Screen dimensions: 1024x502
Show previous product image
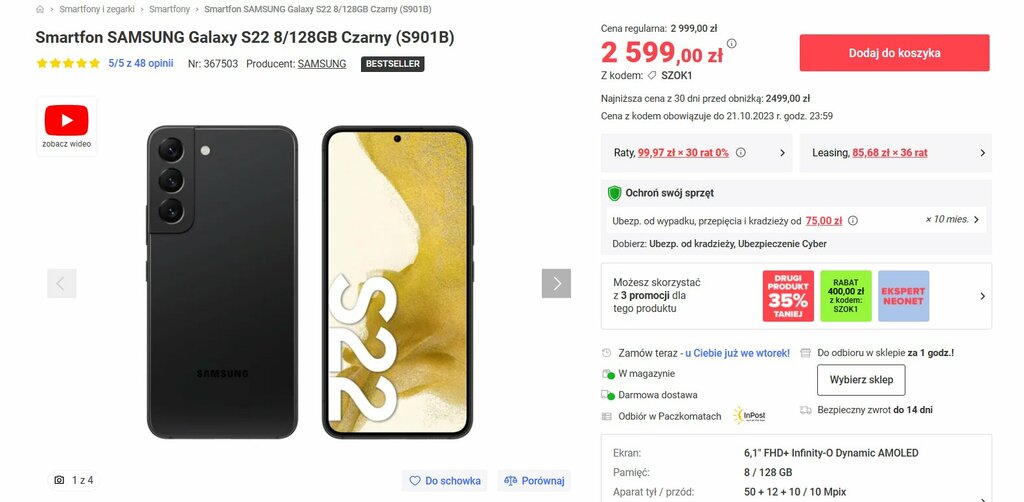(x=61, y=283)
